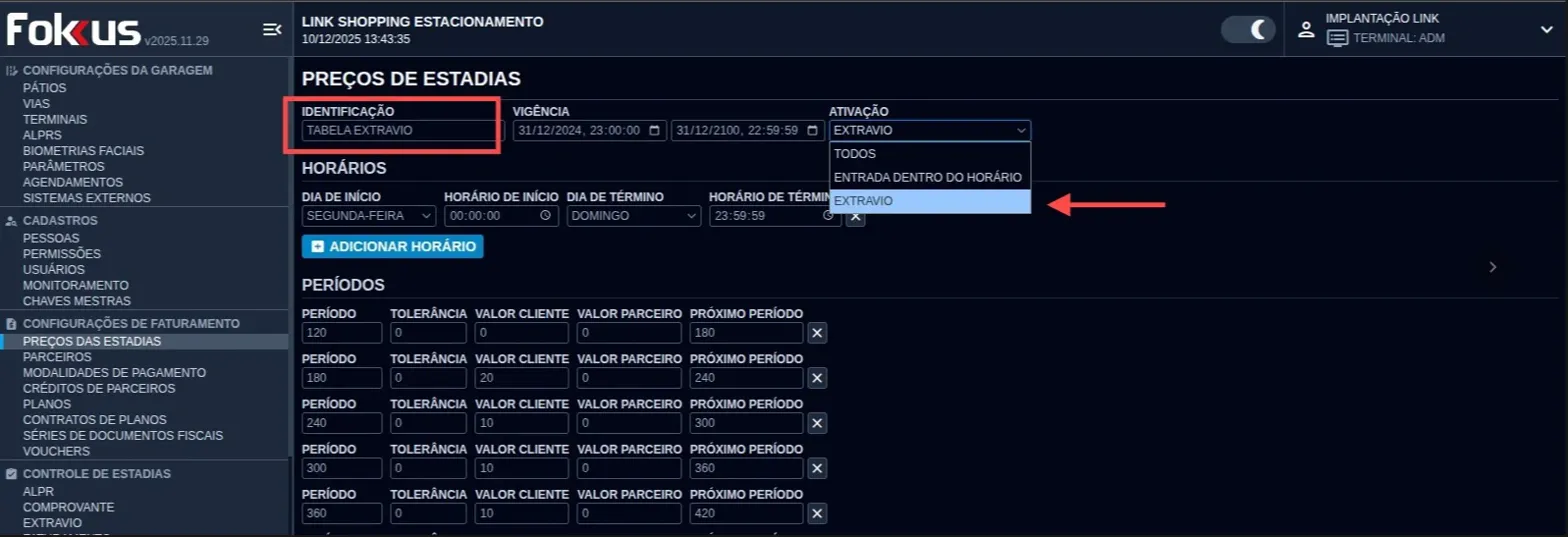Viewport: 1568px width, 537px height.
Task: Go to Modalidades de Pagamento menu item
Action: tap(114, 373)
